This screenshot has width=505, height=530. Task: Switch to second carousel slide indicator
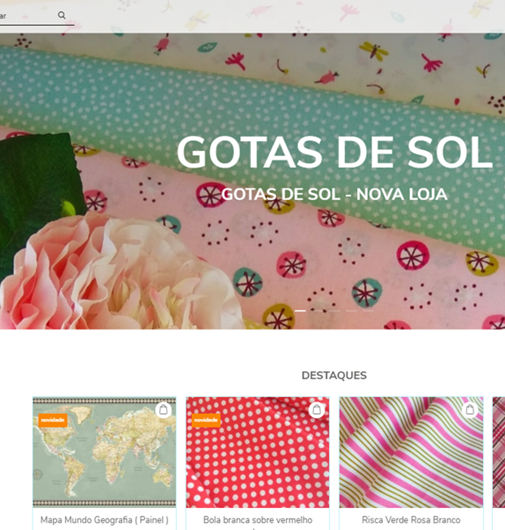click(317, 311)
